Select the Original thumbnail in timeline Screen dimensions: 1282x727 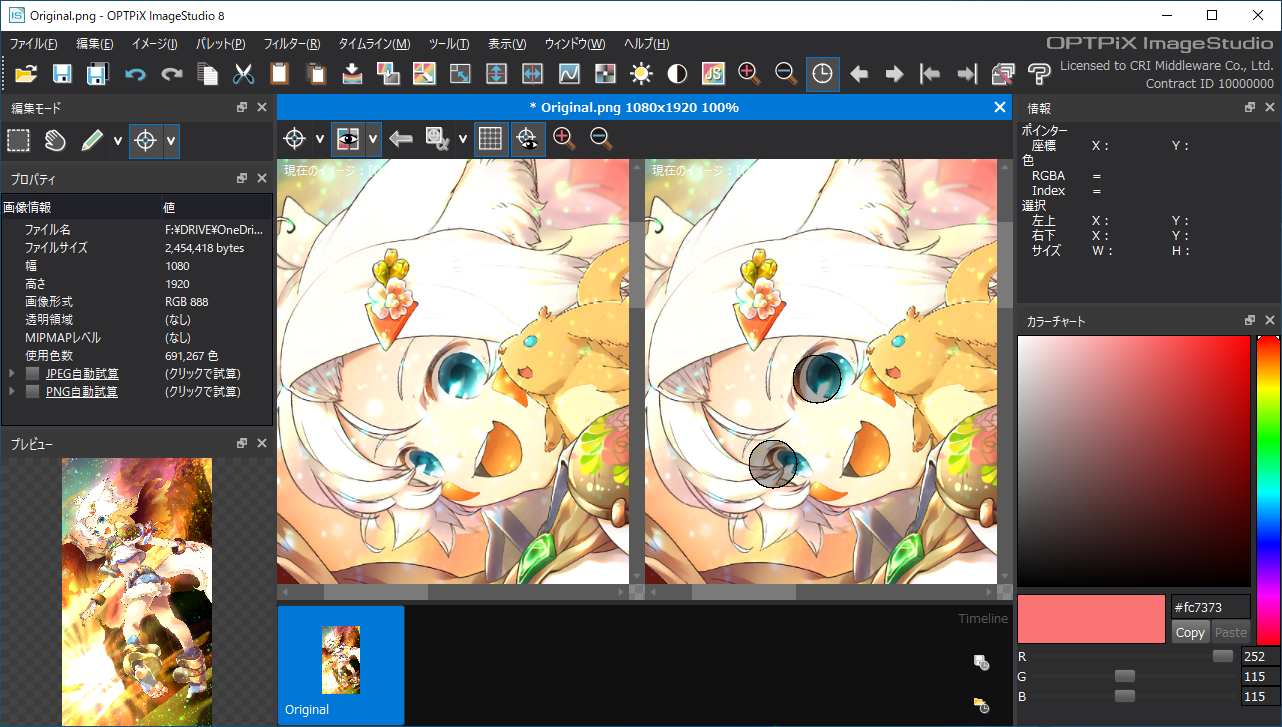click(x=341, y=665)
